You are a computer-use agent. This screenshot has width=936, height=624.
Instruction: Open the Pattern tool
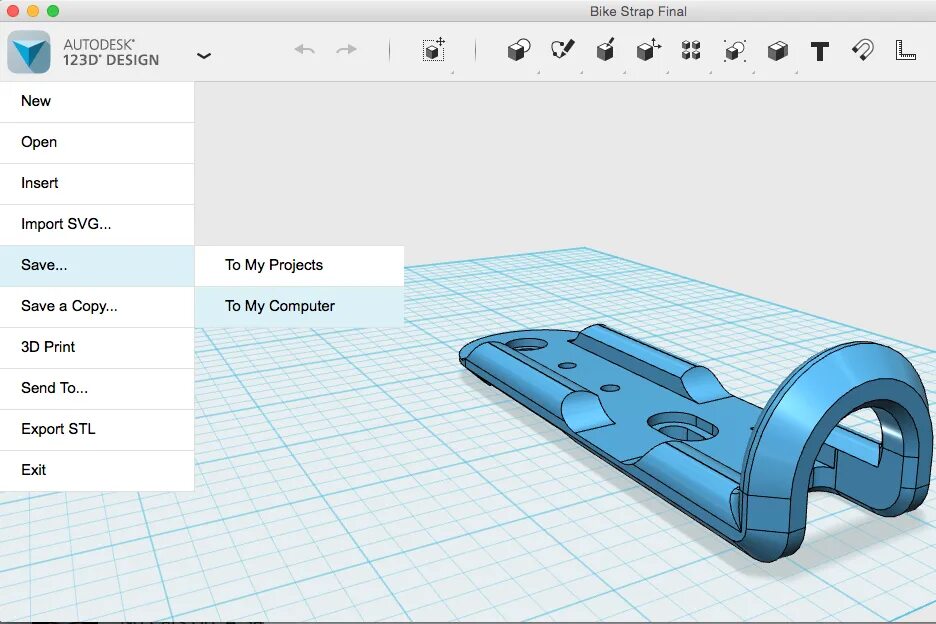coord(691,50)
